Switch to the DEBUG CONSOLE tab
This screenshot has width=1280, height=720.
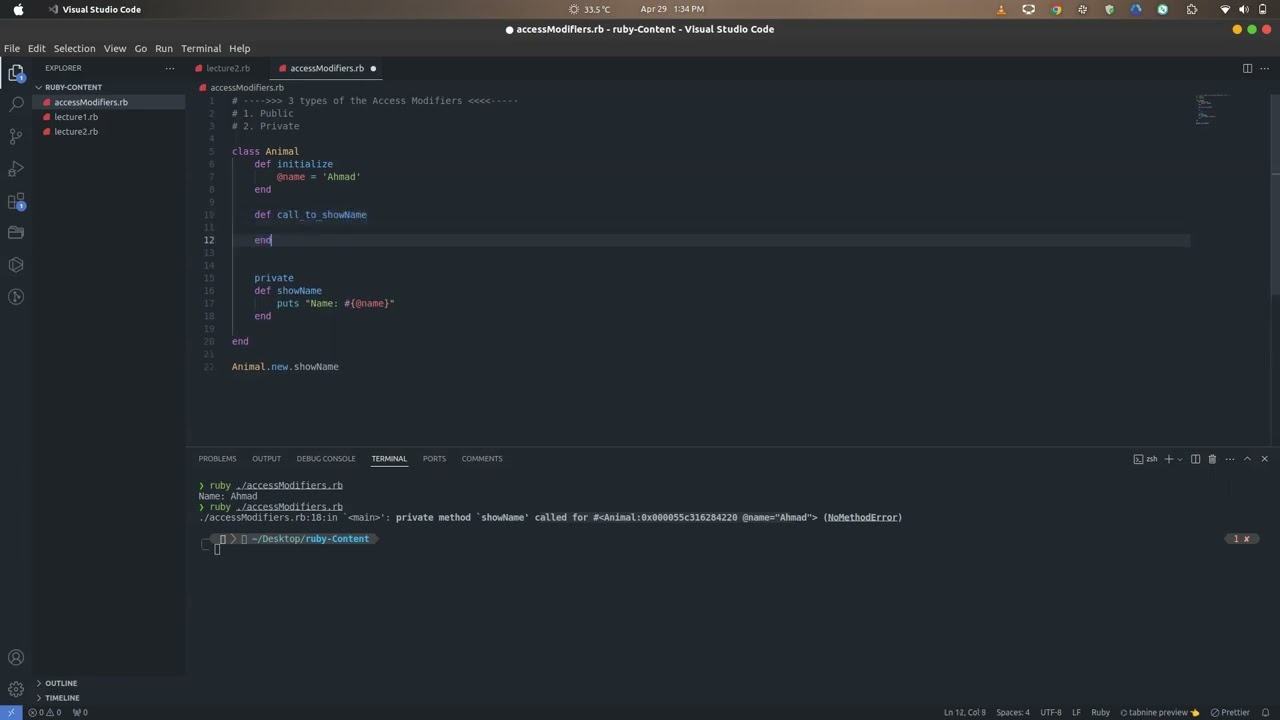[x=326, y=459]
